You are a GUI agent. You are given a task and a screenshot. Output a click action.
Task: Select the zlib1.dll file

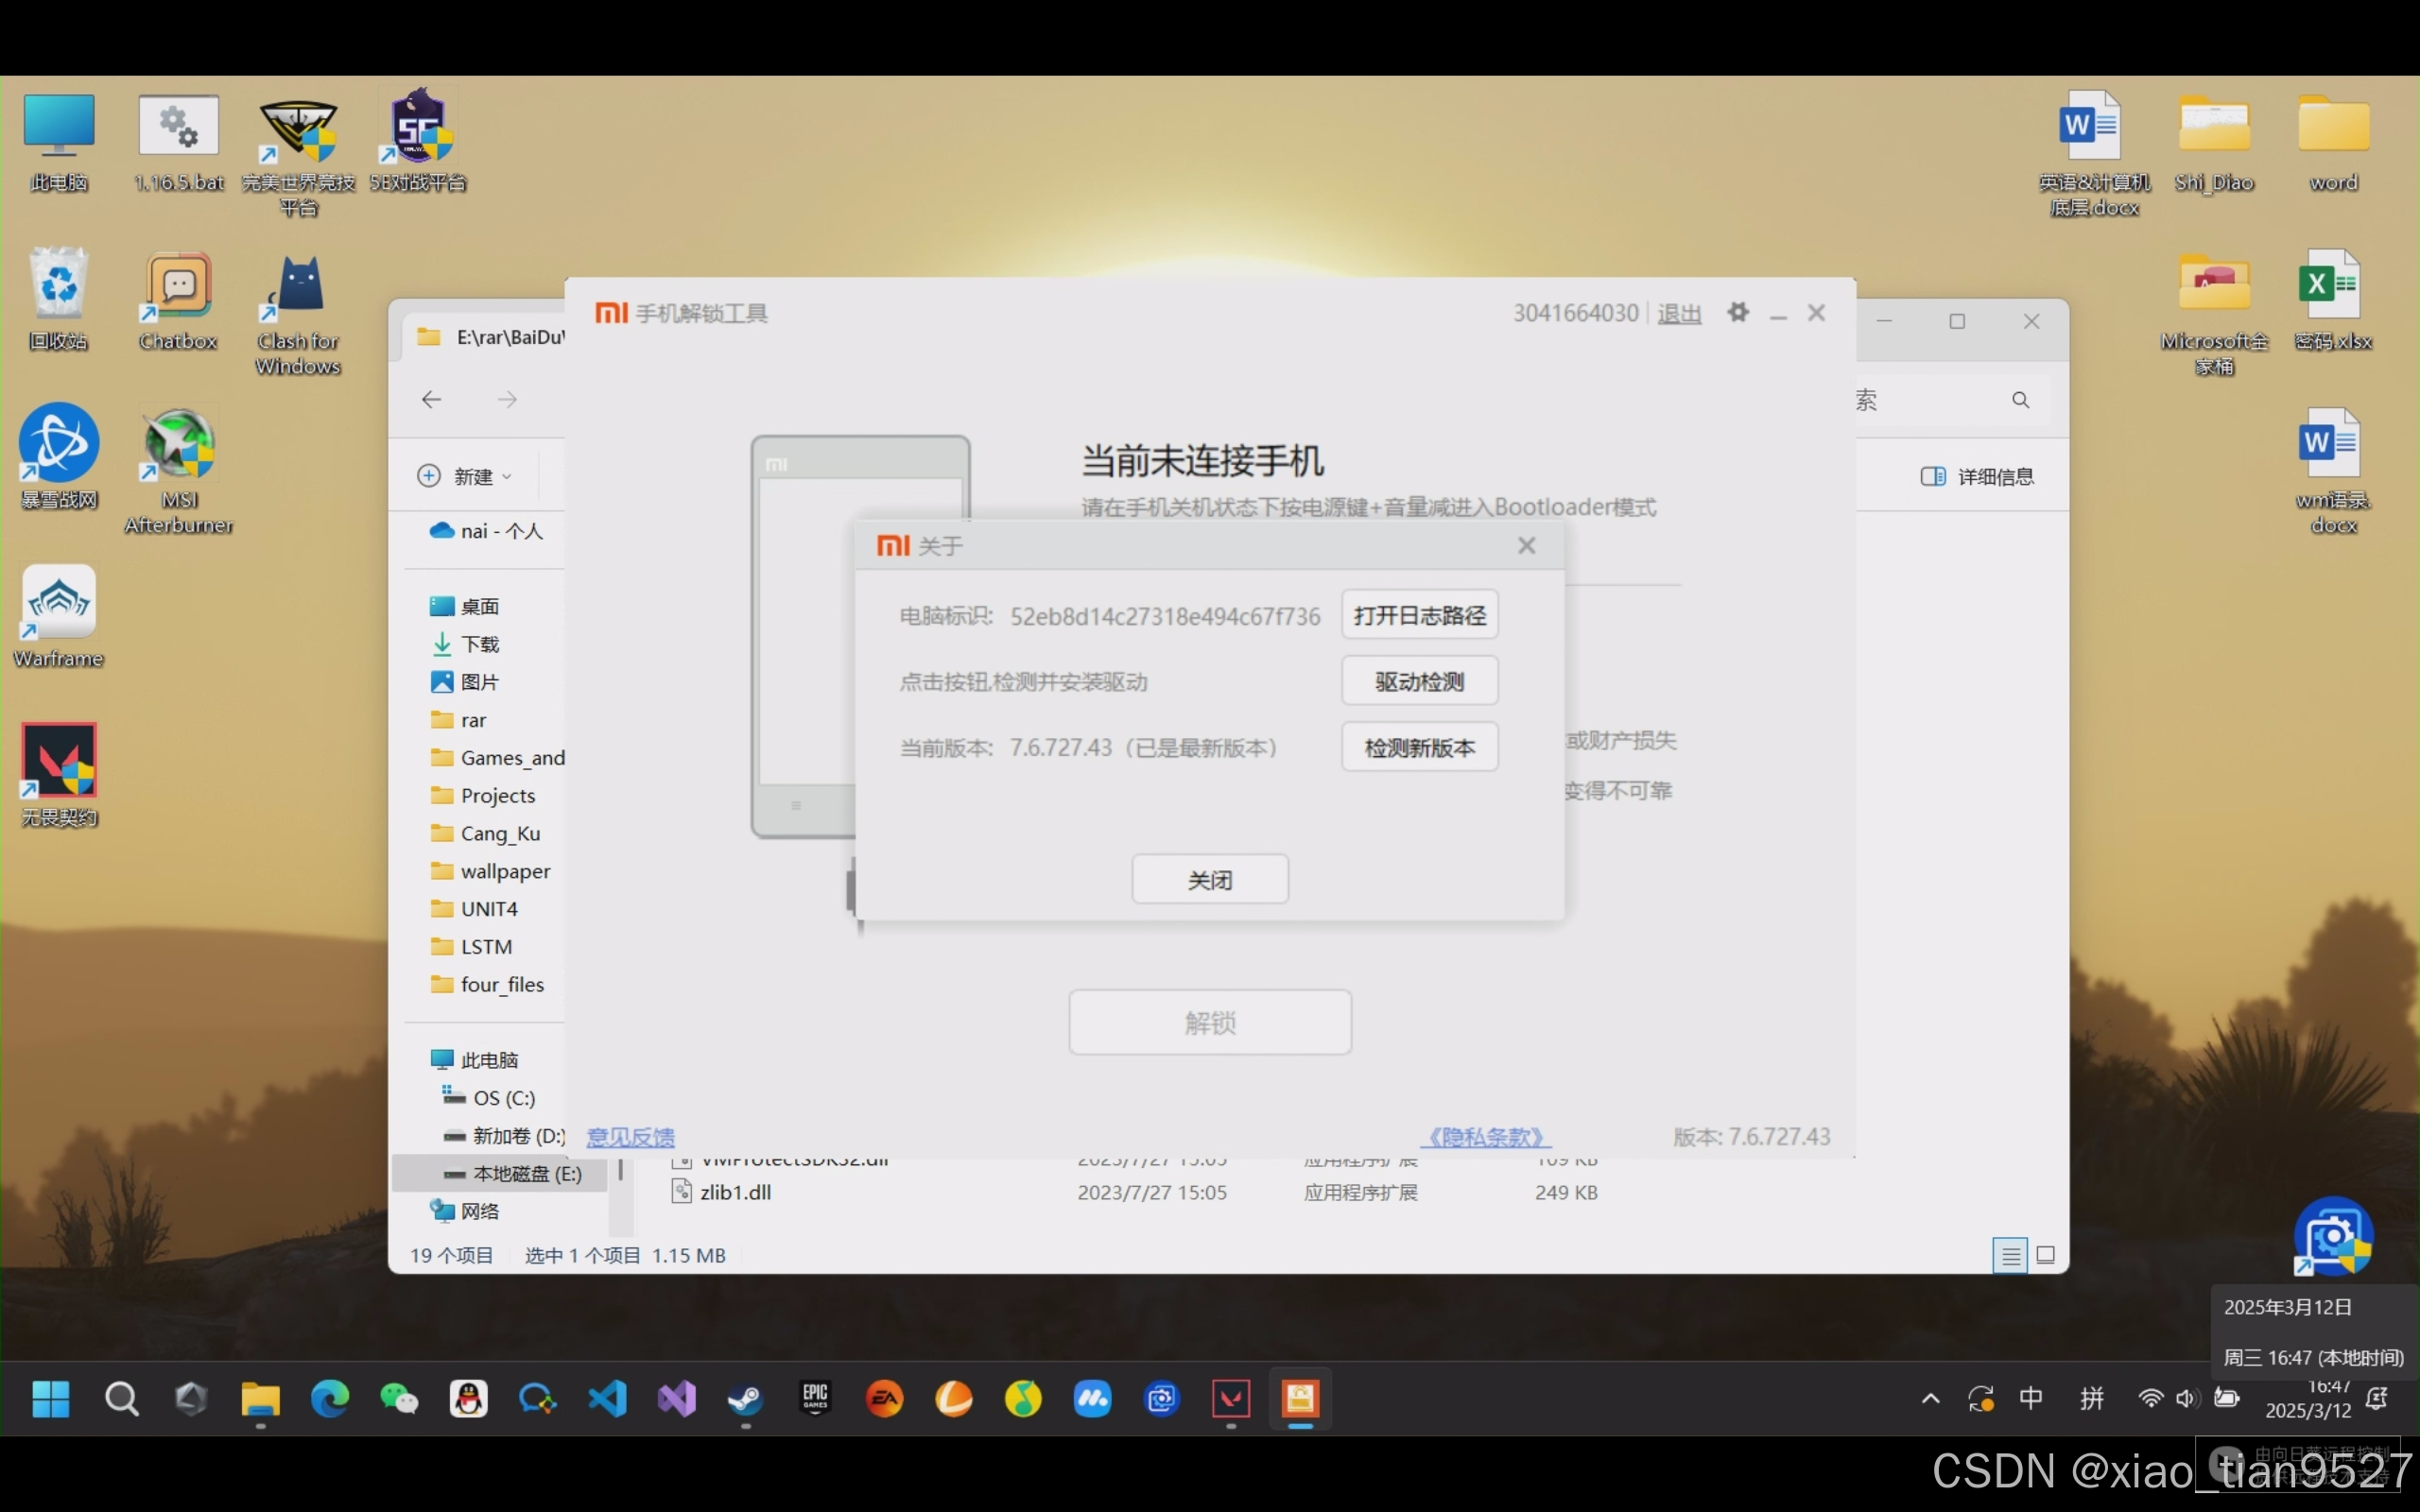click(x=735, y=1192)
